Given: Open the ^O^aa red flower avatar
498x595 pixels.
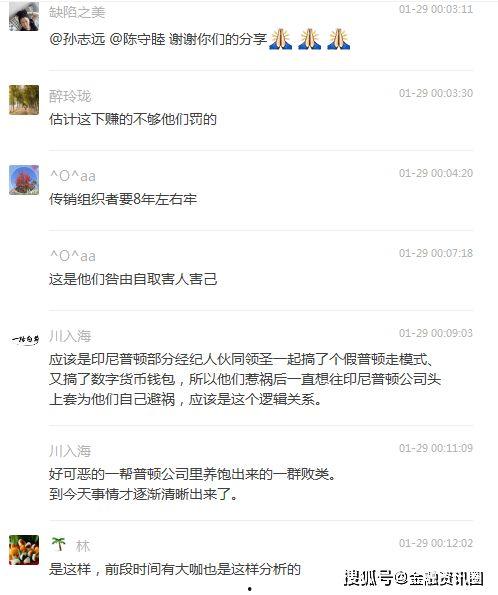Looking at the screenshot, I should pos(24,180).
